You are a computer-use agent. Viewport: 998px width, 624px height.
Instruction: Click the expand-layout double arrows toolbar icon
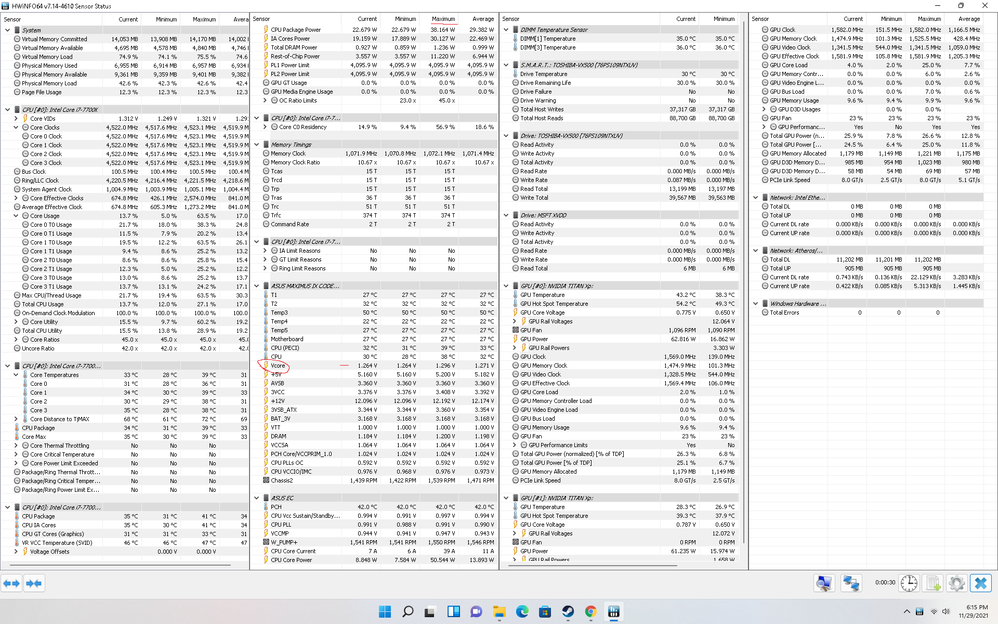tap(11, 583)
